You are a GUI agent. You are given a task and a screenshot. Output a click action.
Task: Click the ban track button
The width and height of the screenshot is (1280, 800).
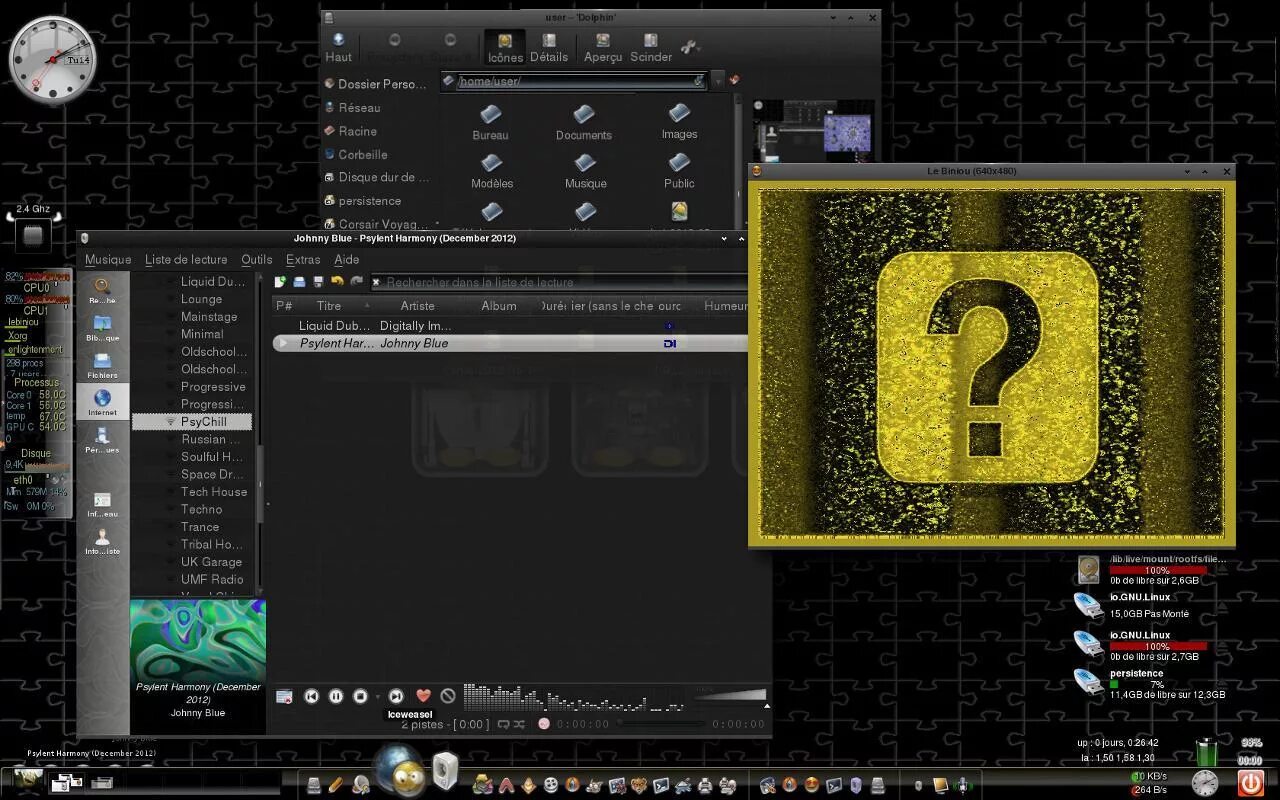[448, 696]
